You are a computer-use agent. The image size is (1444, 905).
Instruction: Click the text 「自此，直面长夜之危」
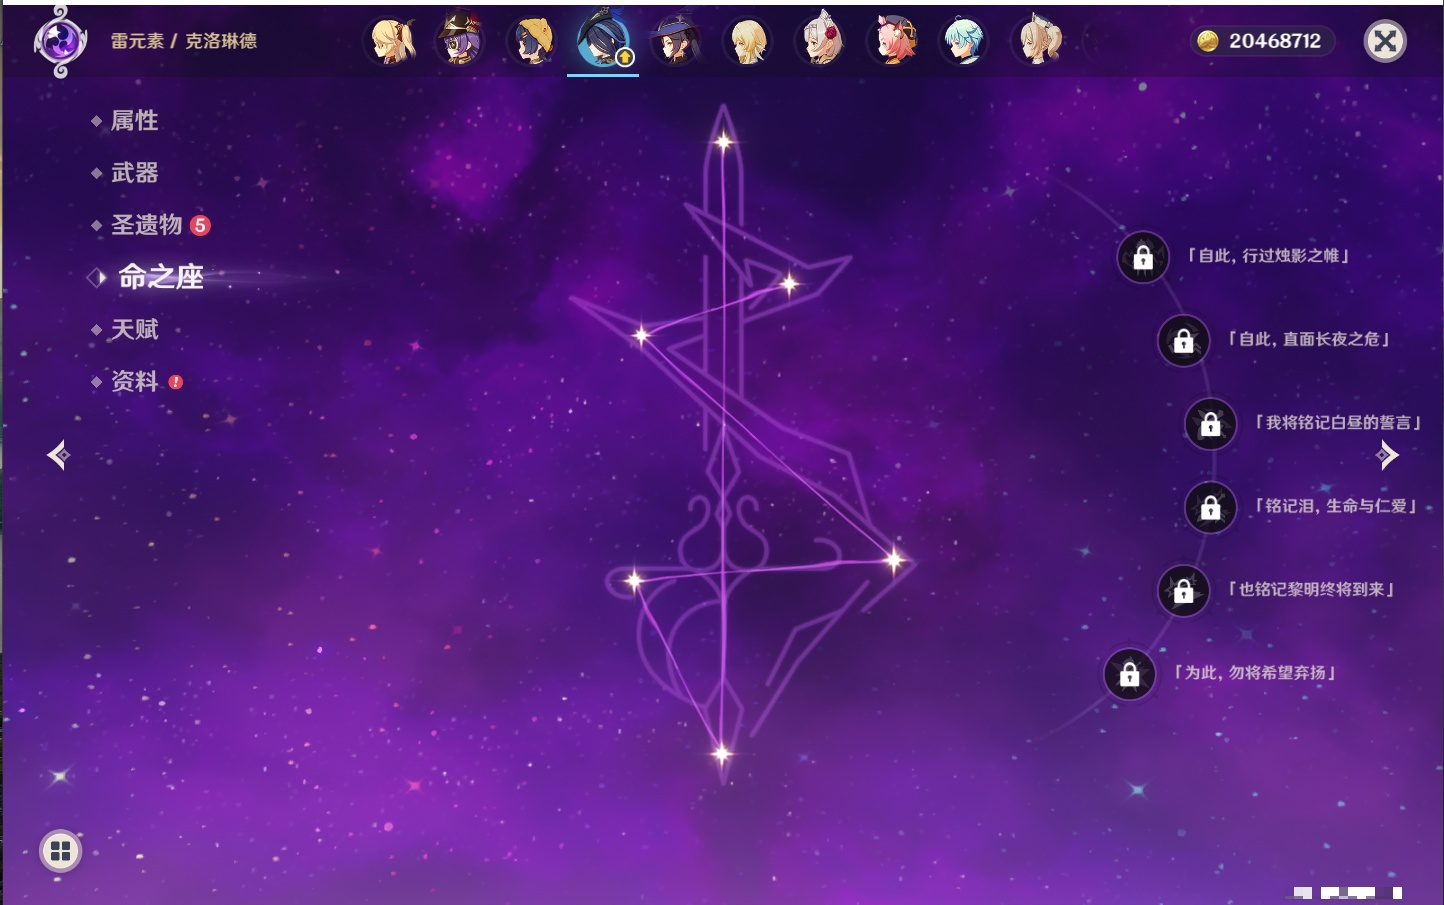1309,339
